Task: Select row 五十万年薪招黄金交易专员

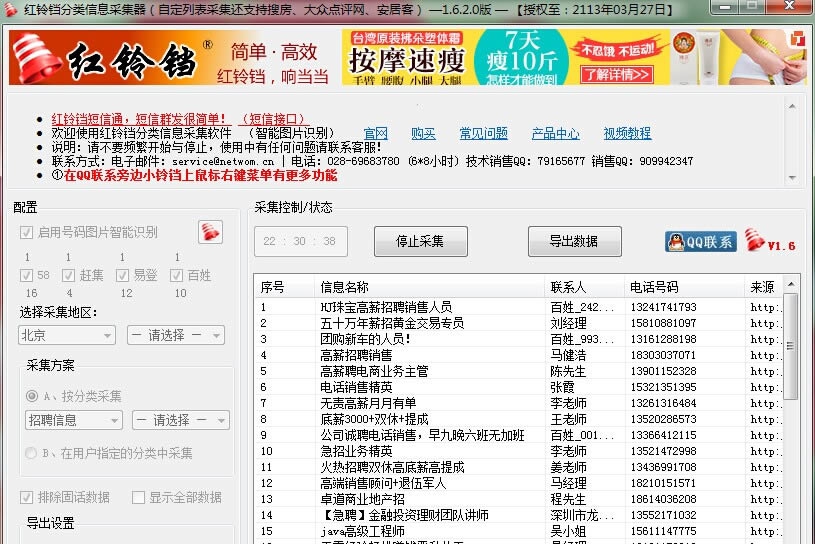Action: pos(518,323)
